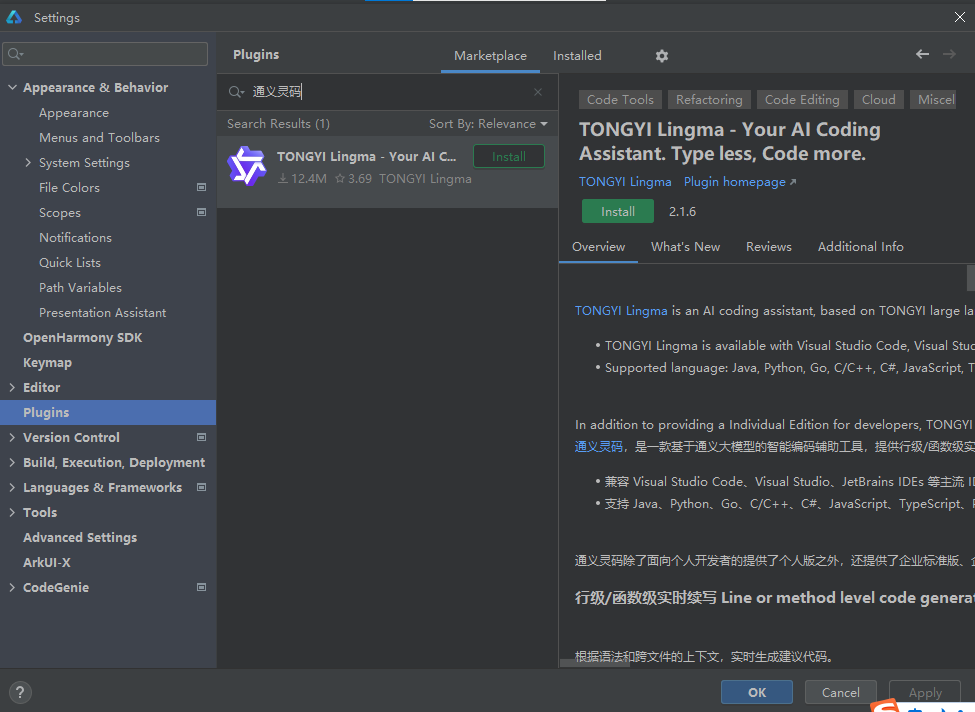This screenshot has height=712, width=975.
Task: Close the Settings dialog window
Action: click(959, 17)
